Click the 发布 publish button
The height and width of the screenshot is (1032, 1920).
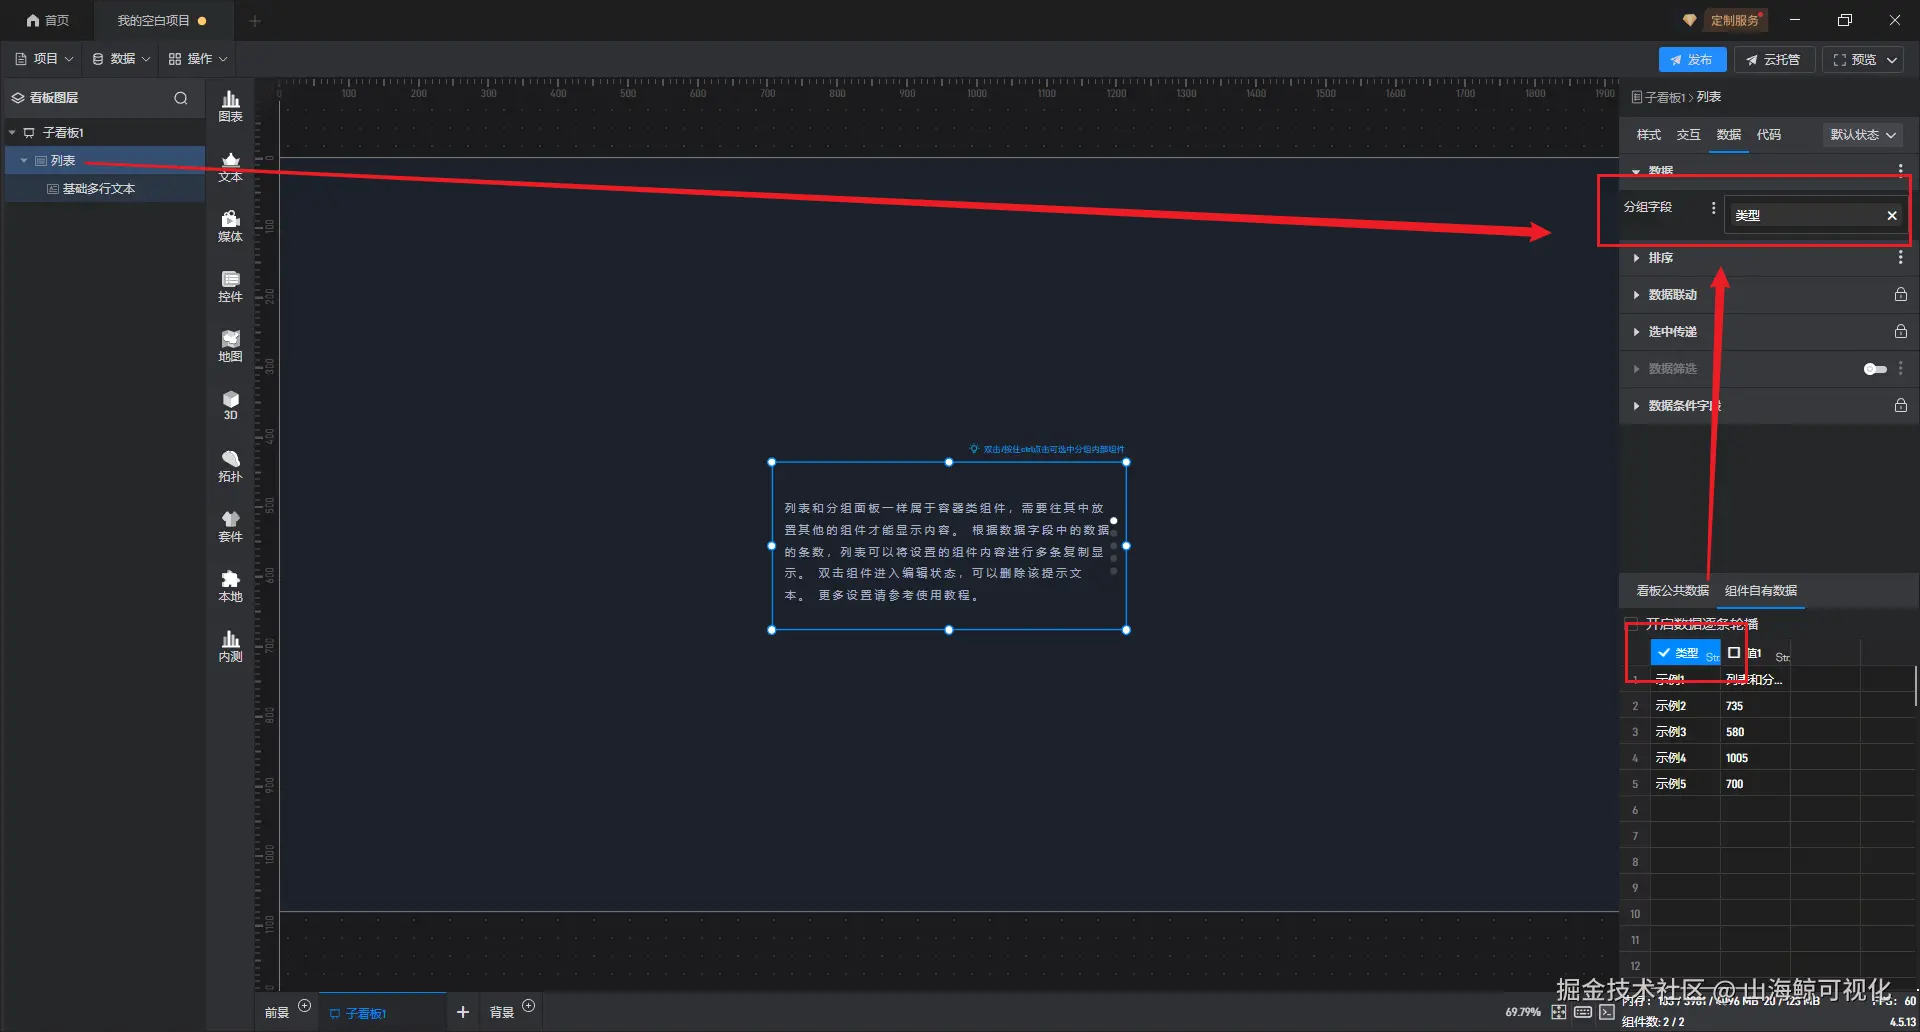tap(1692, 60)
